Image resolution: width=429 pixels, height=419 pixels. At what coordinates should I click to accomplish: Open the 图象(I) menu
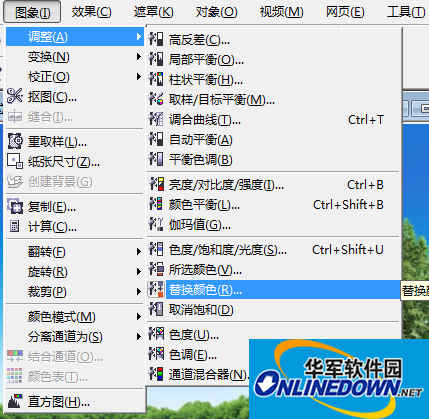point(32,12)
